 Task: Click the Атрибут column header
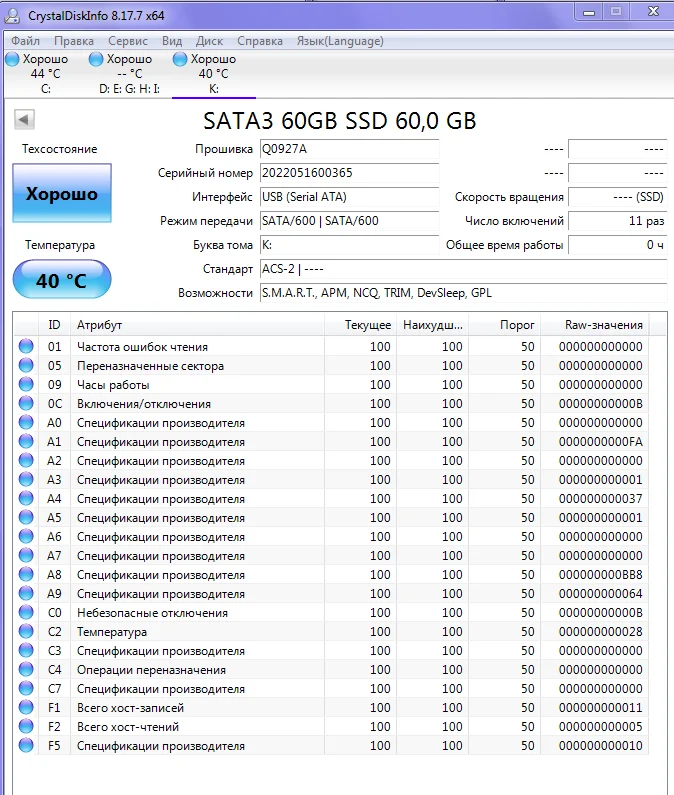click(x=197, y=325)
